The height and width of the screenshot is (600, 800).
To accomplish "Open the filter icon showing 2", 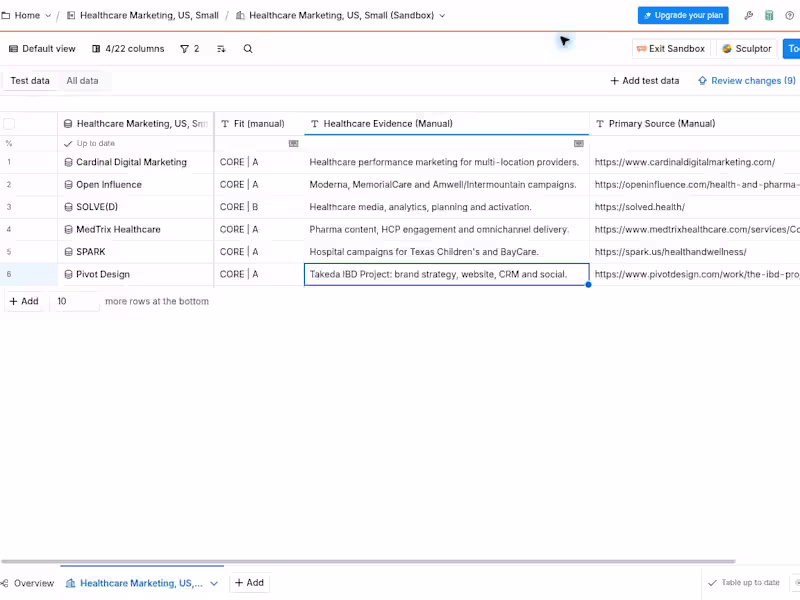I will [190, 49].
